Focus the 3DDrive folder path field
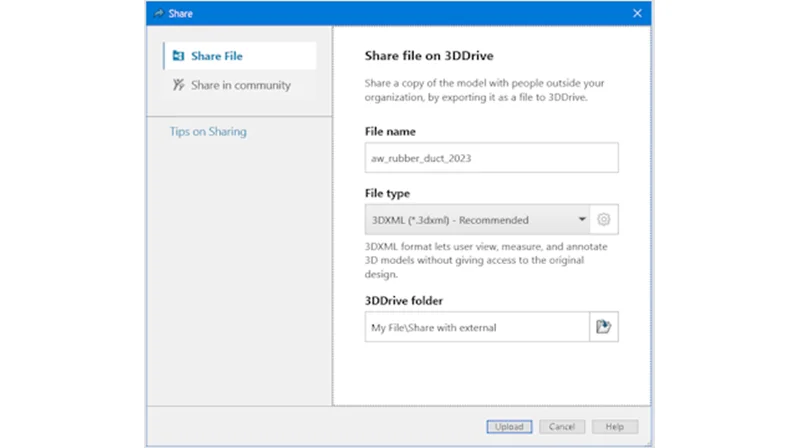Viewport: 800px width, 448px height. pyautogui.click(x=476, y=327)
